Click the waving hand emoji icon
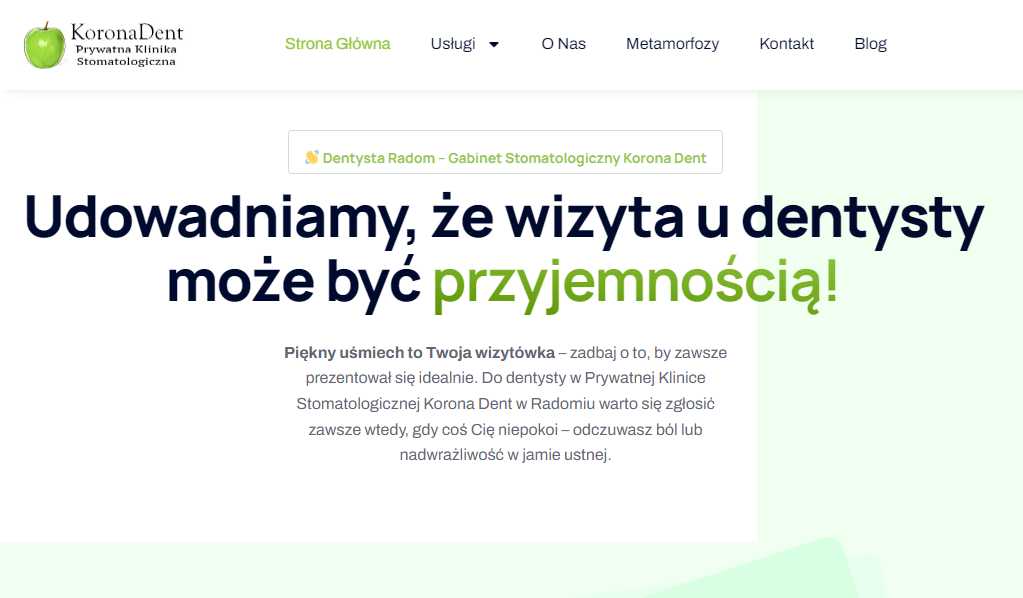 (312, 157)
